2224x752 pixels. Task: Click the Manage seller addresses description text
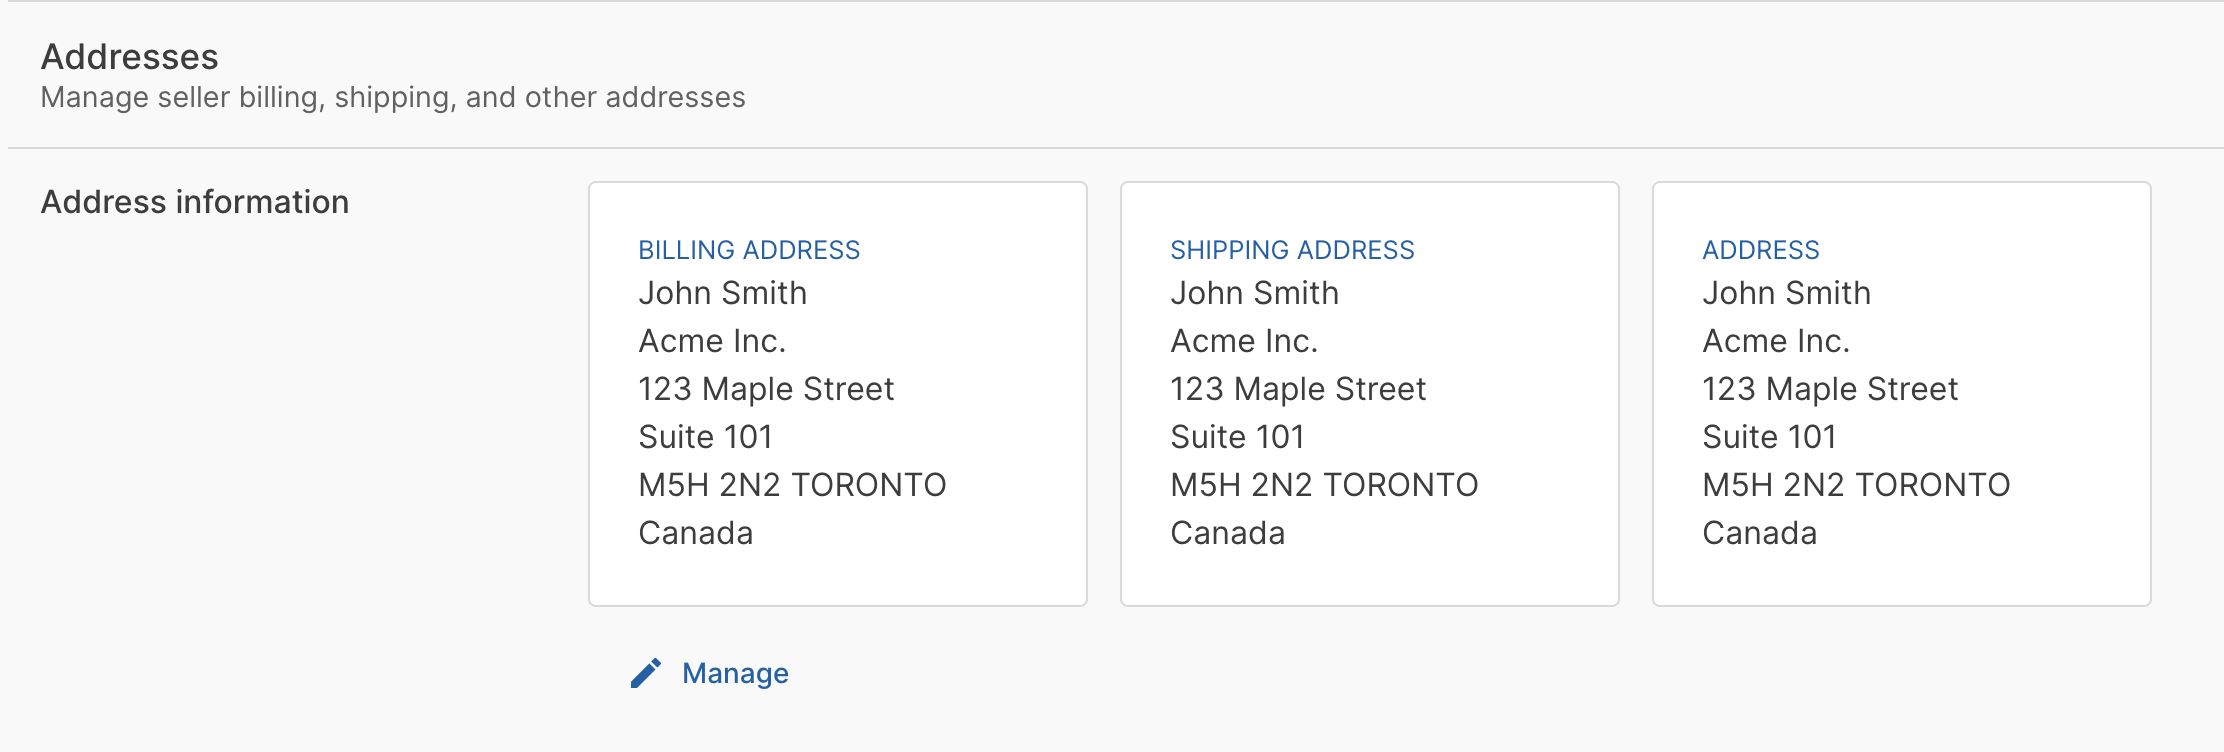(393, 97)
